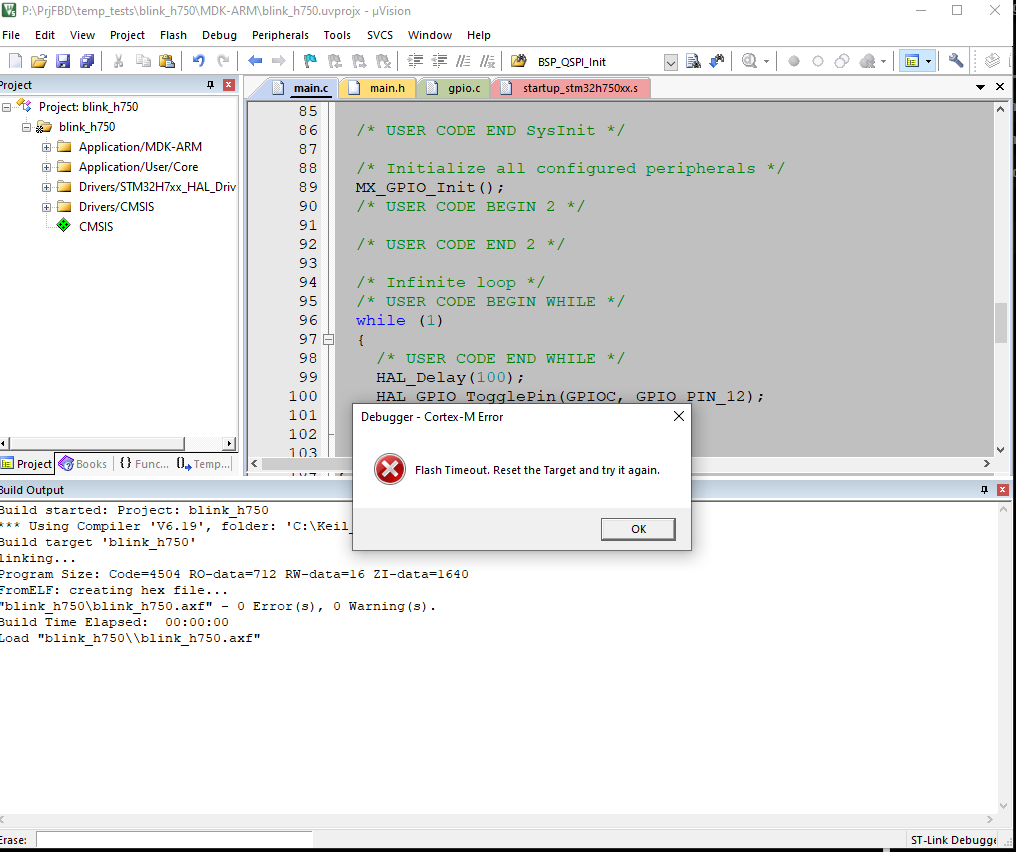This screenshot has height=852, width=1016.
Task: Select the Save All toolbar icon
Action: [87, 60]
